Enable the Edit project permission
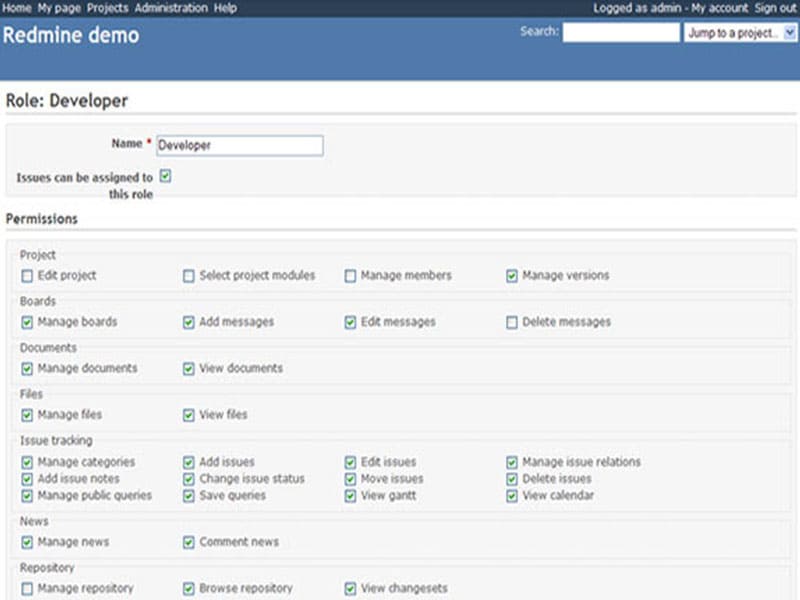The image size is (800, 600). (x=25, y=275)
